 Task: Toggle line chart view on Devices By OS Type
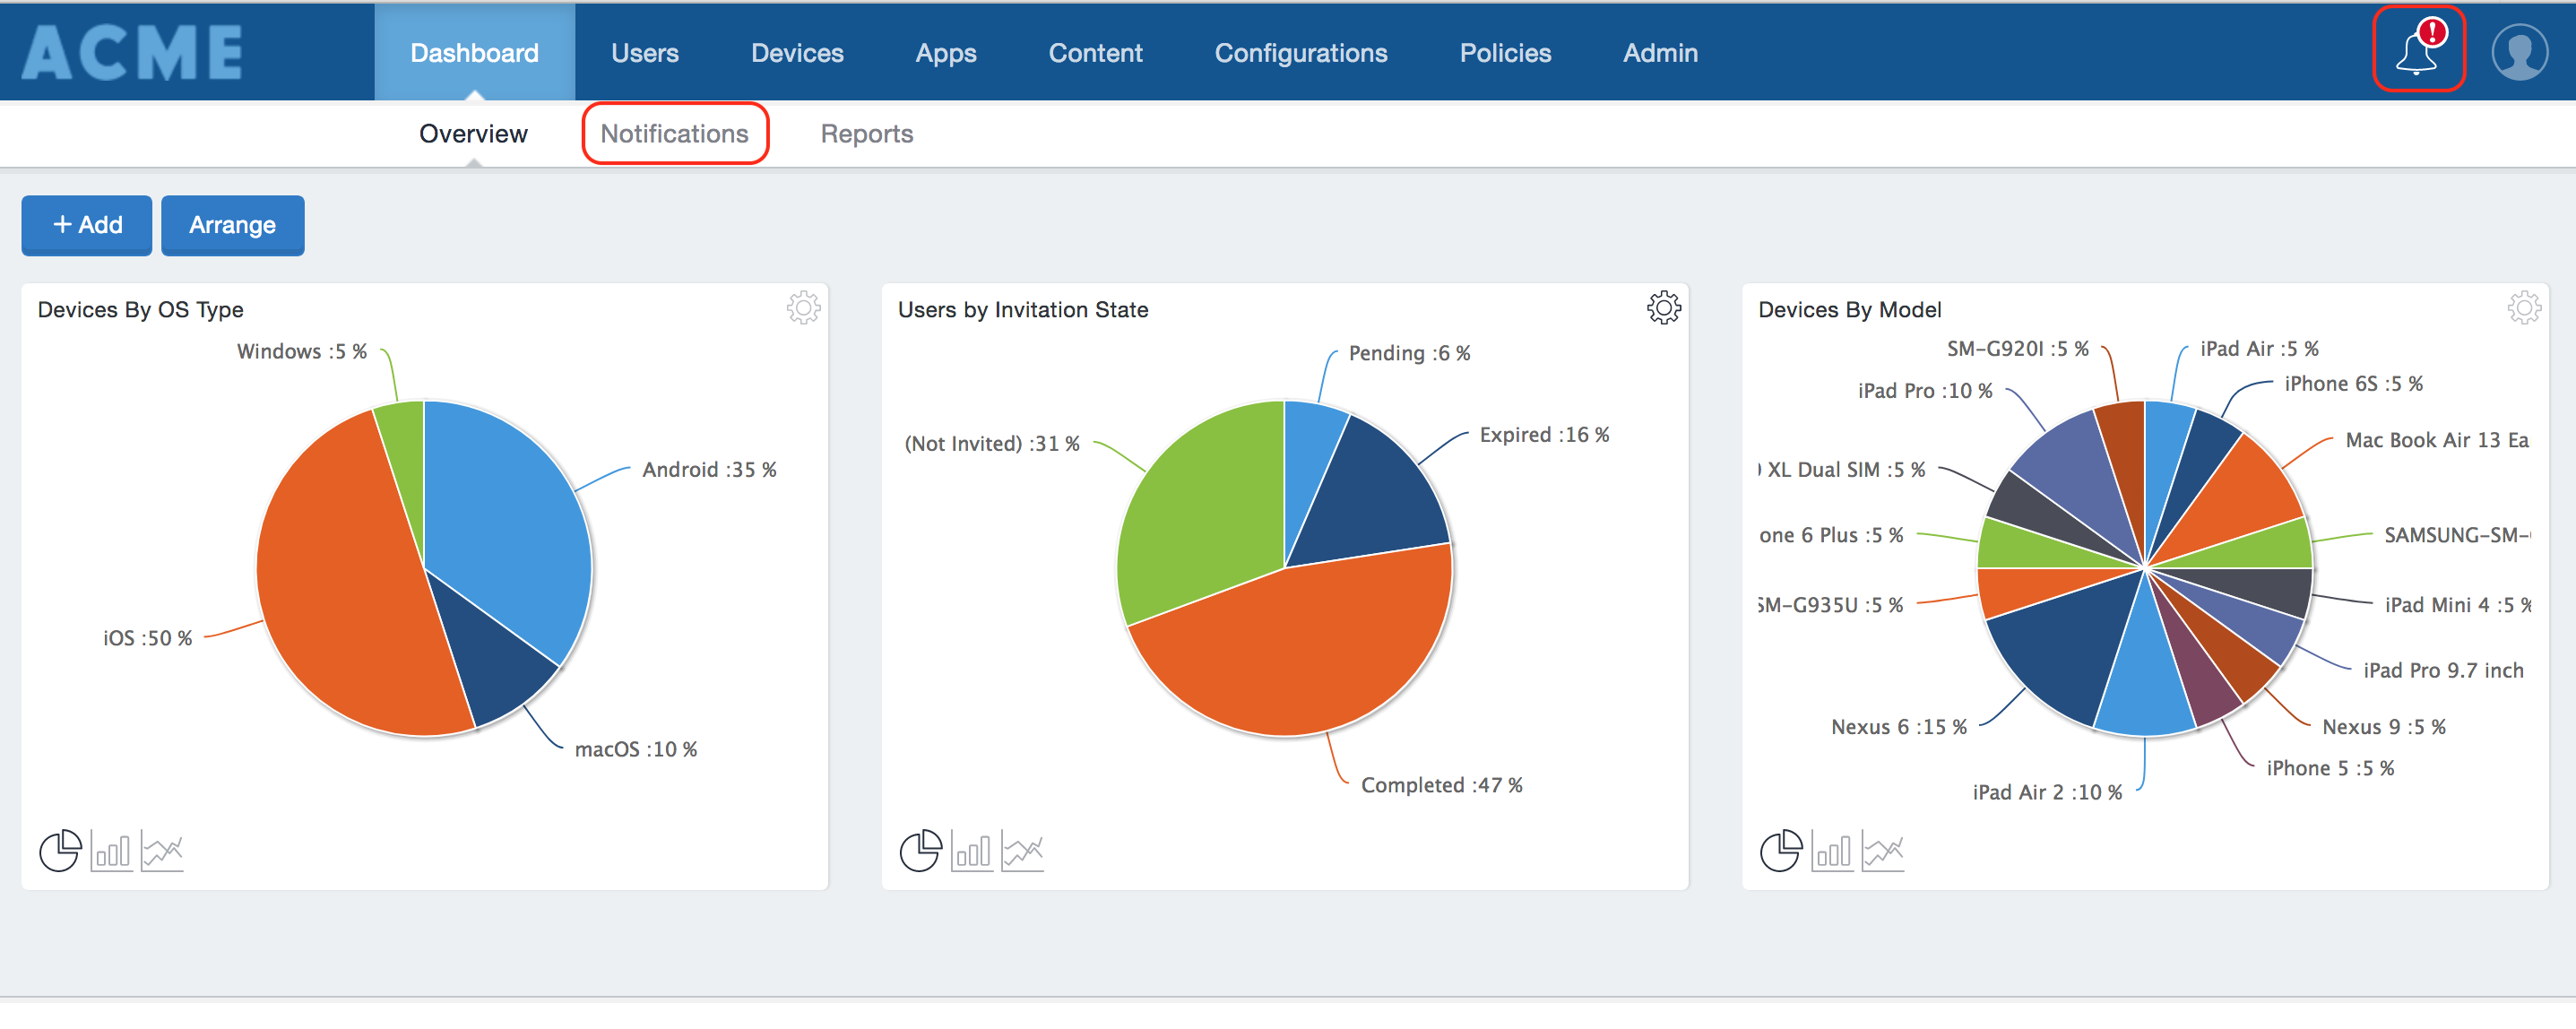click(x=163, y=852)
